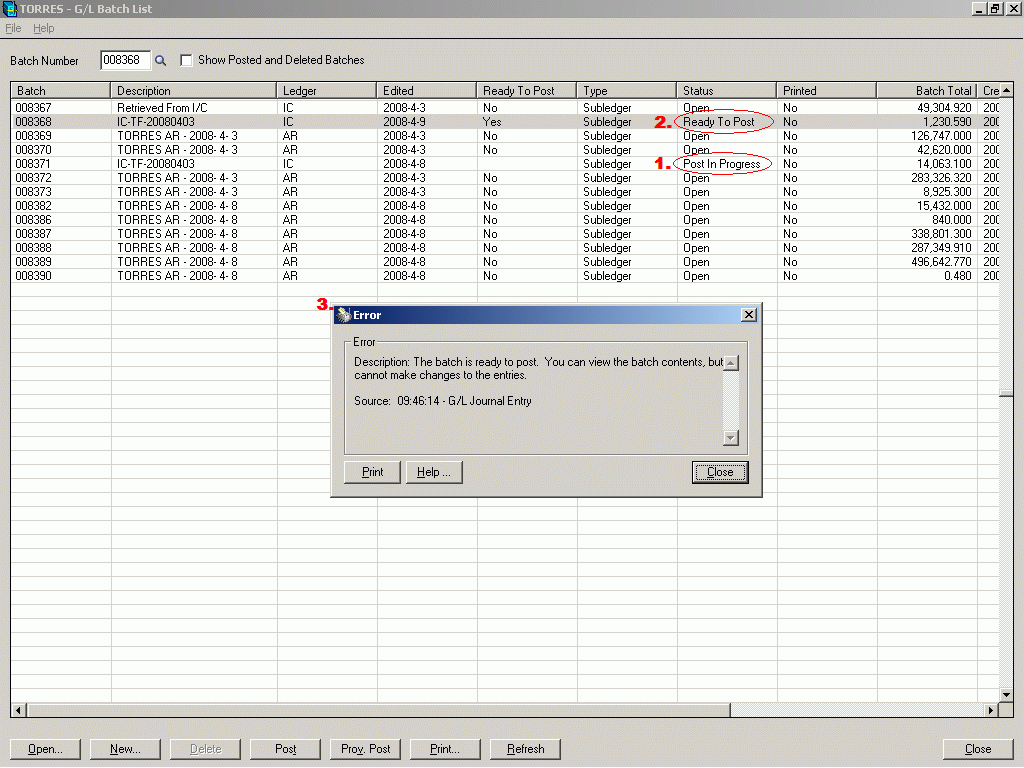This screenshot has height=768, width=1024.
Task: Click the Post button at bottom
Action: pos(286,749)
